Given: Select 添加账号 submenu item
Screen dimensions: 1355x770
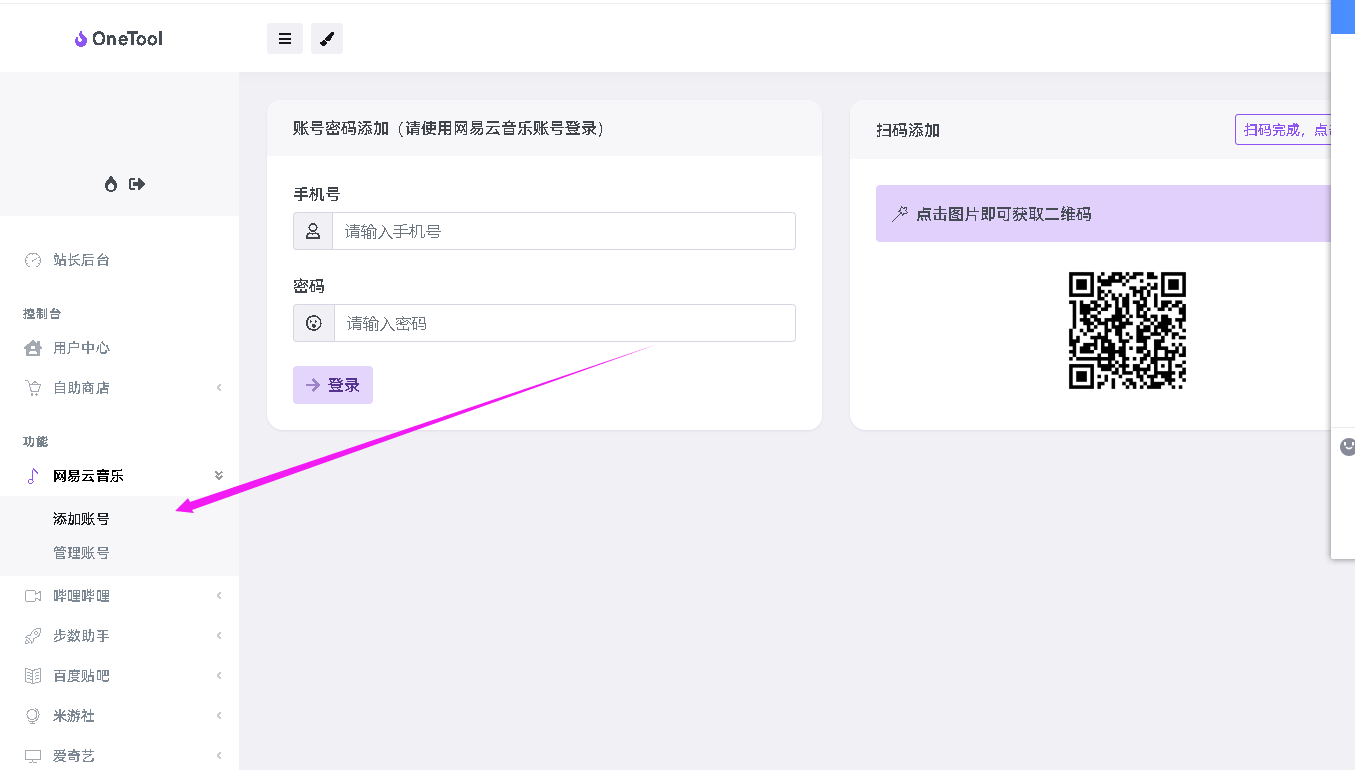Looking at the screenshot, I should [x=81, y=519].
